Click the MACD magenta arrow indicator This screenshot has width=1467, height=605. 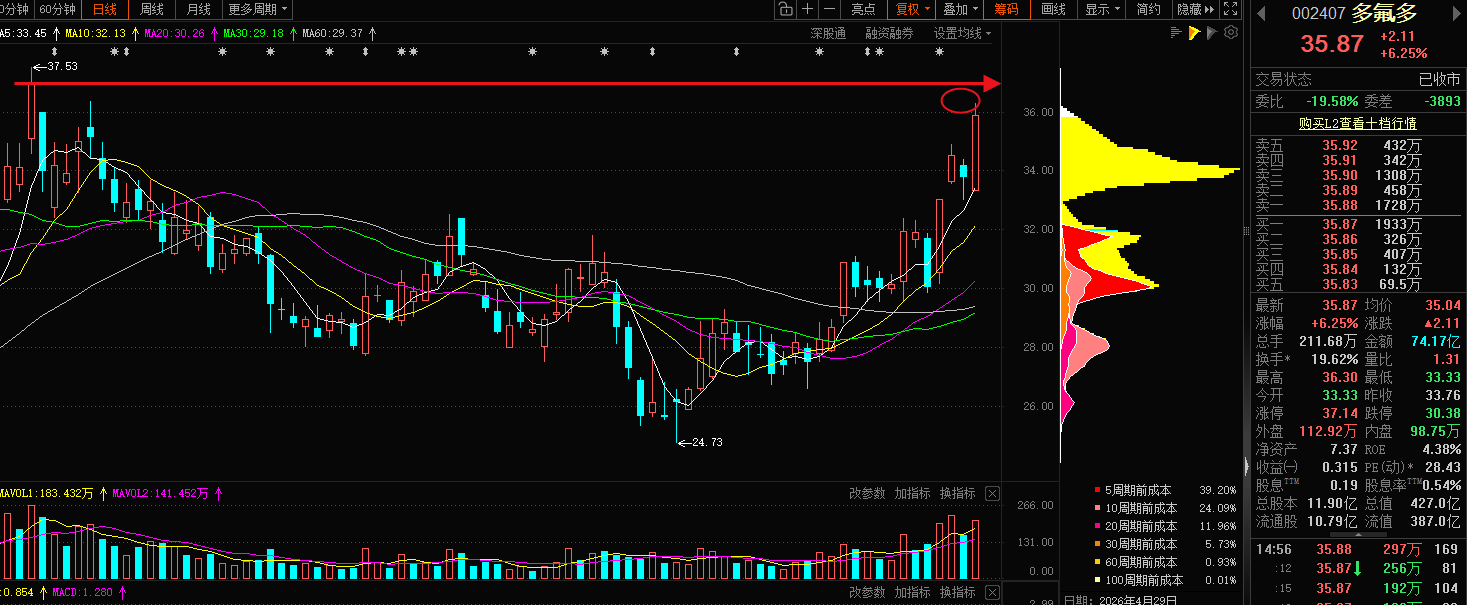point(121,592)
